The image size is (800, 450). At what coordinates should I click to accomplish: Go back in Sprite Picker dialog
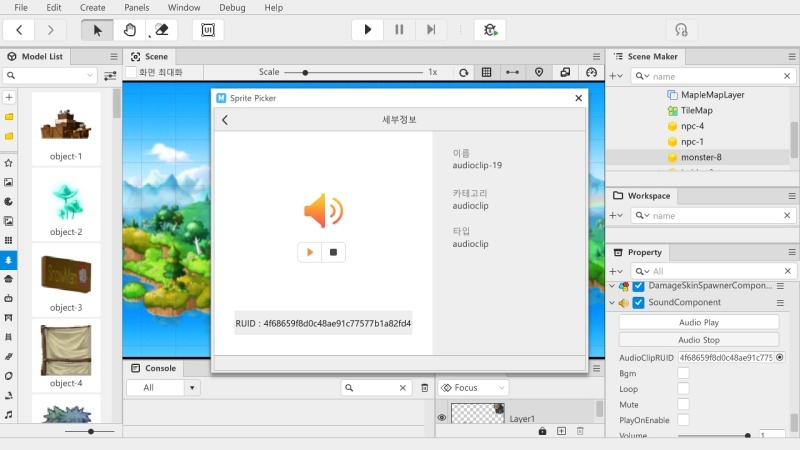point(225,120)
